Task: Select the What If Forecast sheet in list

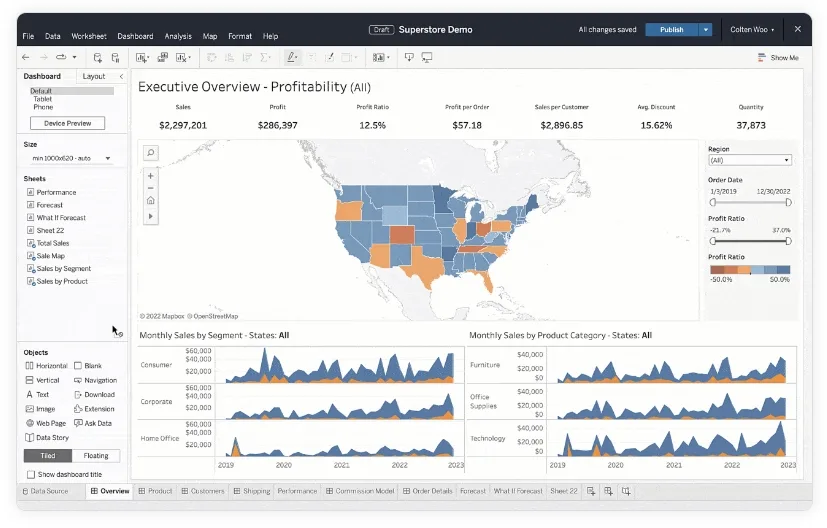Action: click(56, 218)
